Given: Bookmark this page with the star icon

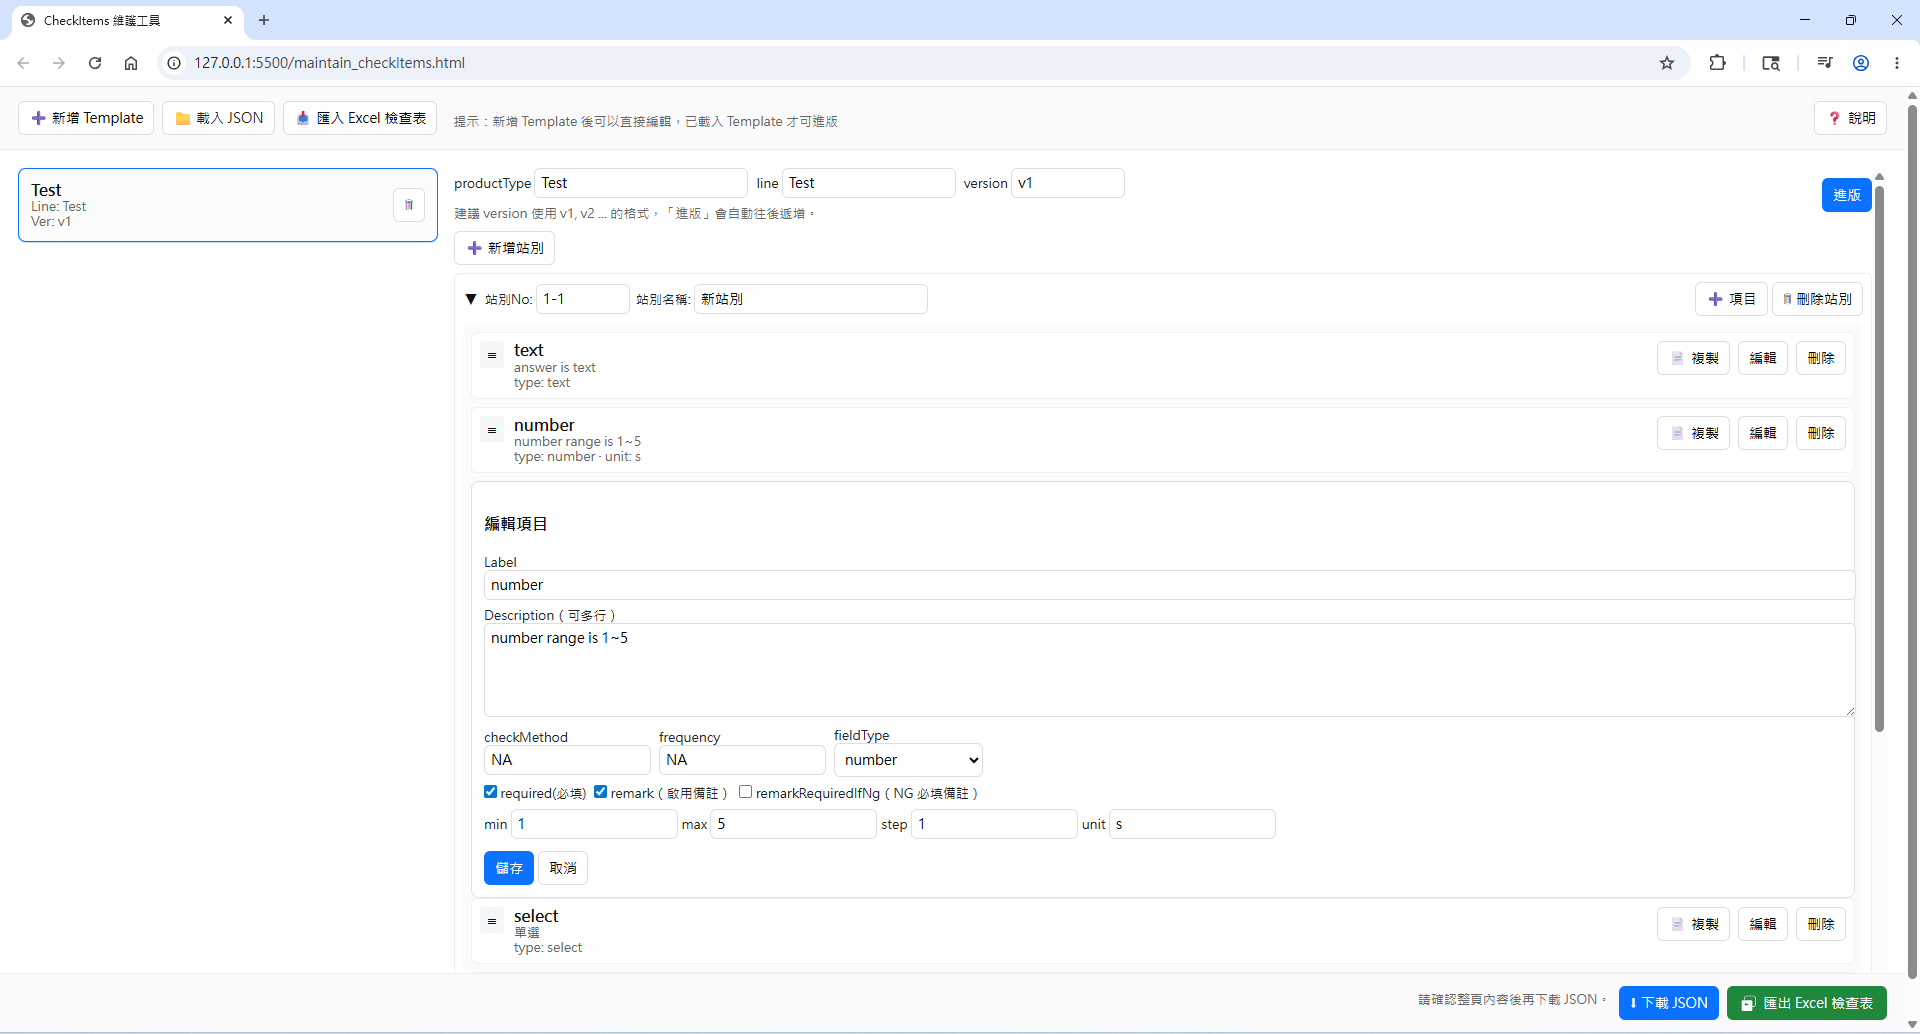Looking at the screenshot, I should [1667, 63].
